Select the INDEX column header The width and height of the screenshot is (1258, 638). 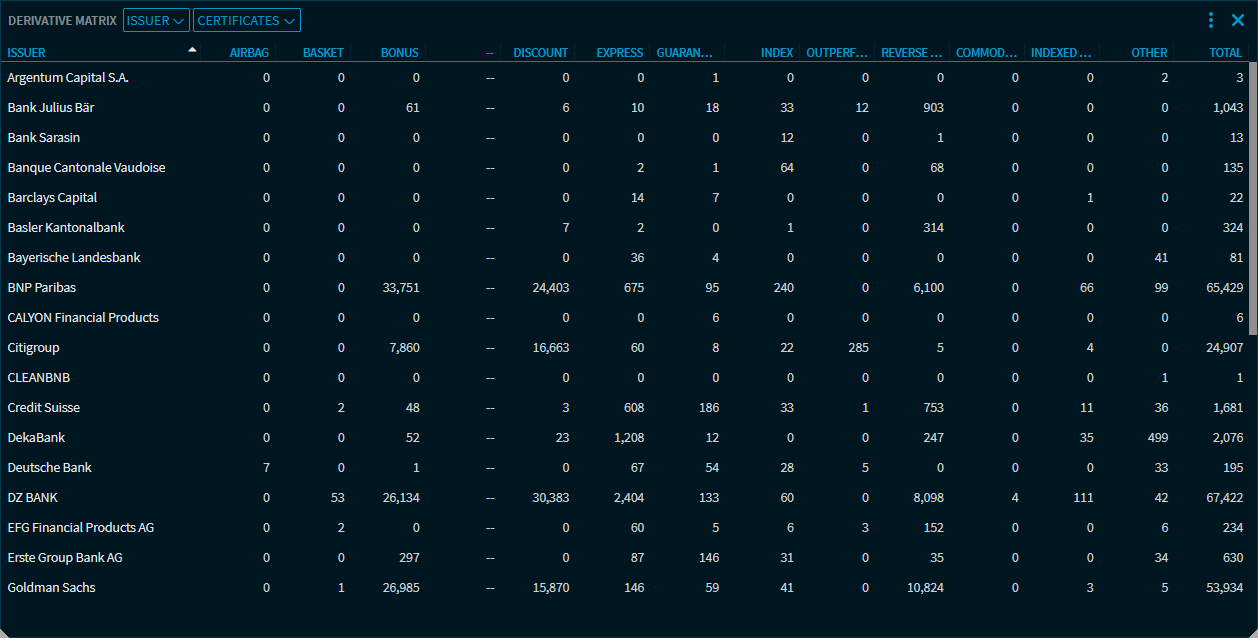click(x=777, y=53)
